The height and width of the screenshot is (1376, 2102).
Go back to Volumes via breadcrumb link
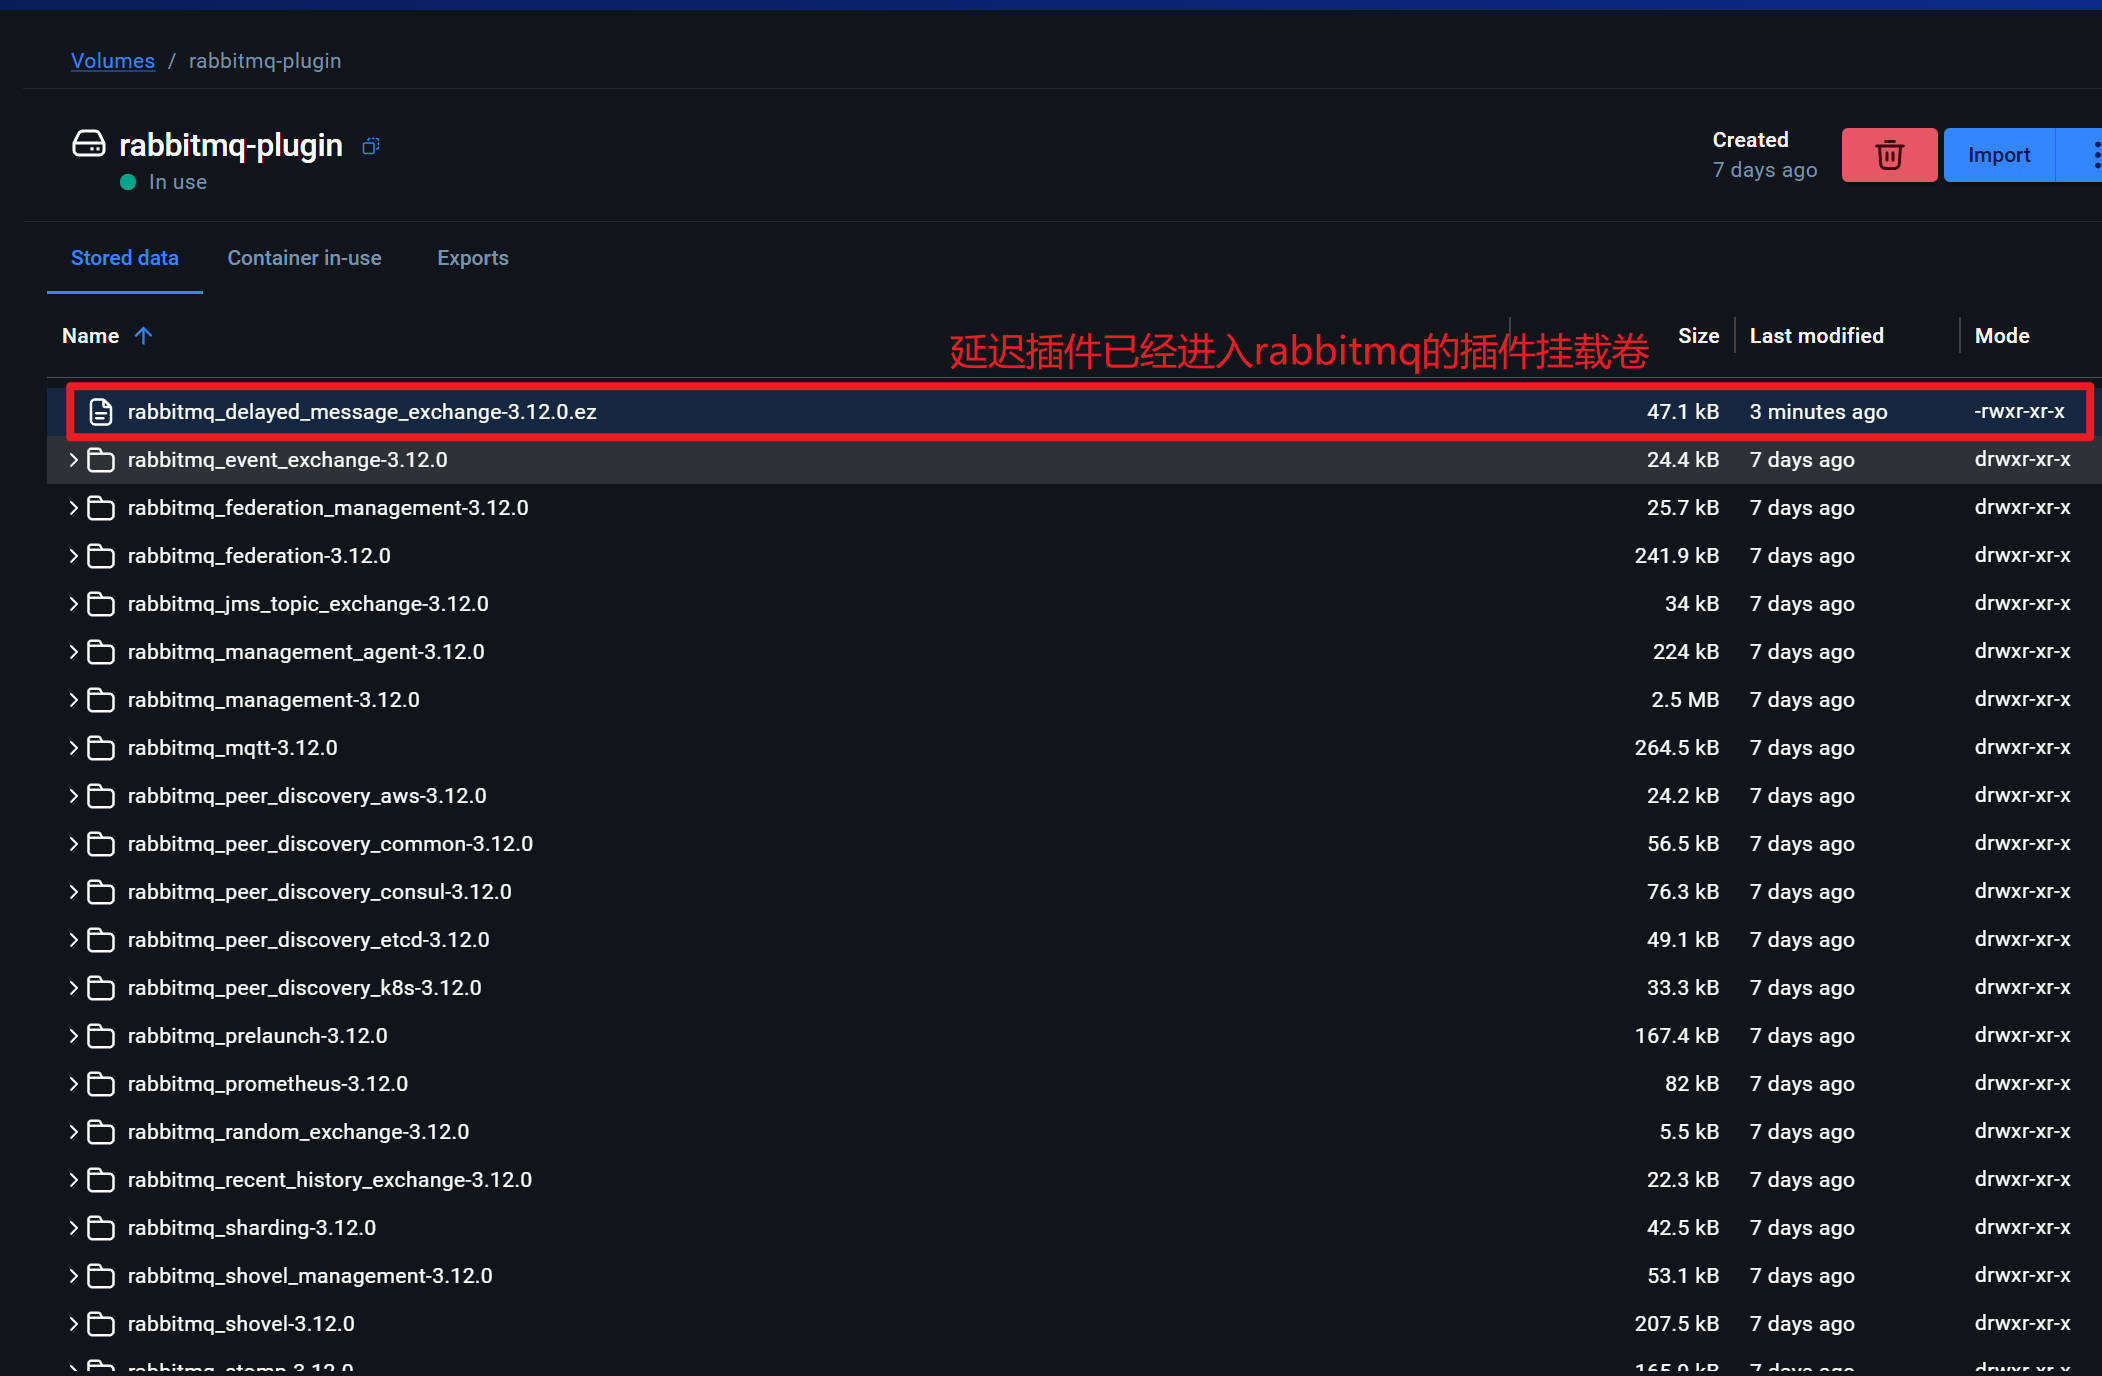[113, 61]
